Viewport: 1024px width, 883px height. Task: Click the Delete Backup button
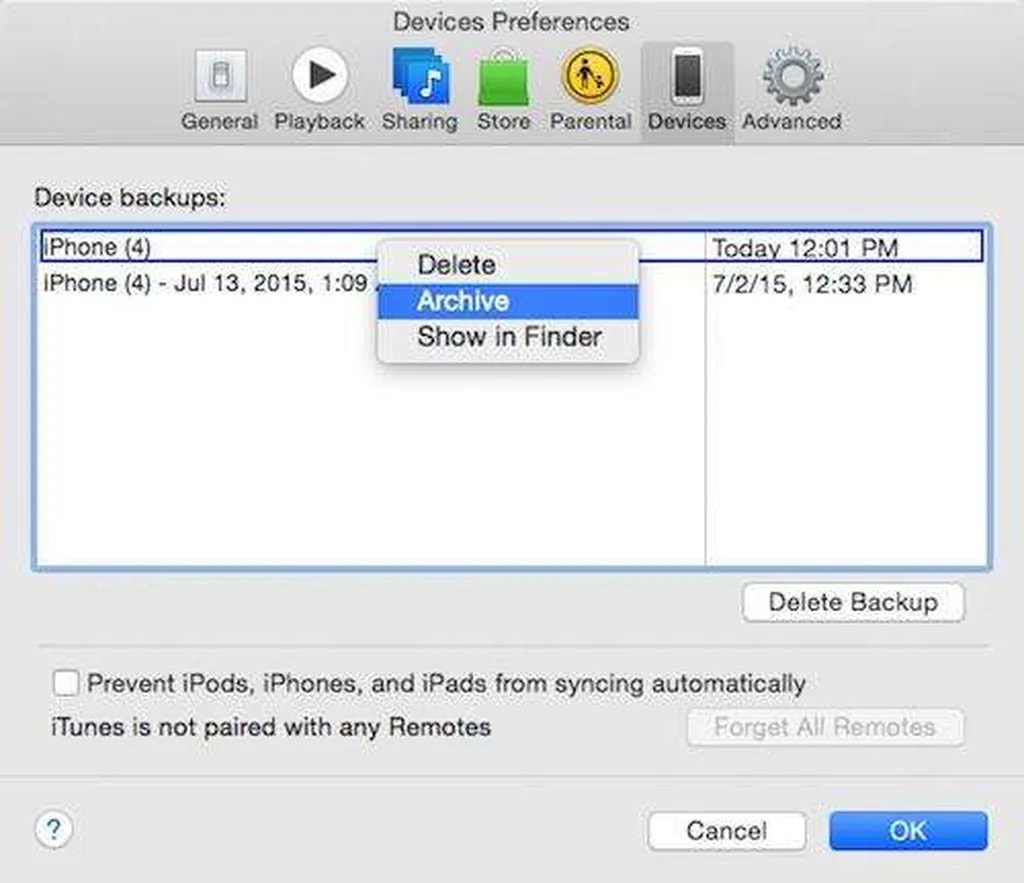853,602
